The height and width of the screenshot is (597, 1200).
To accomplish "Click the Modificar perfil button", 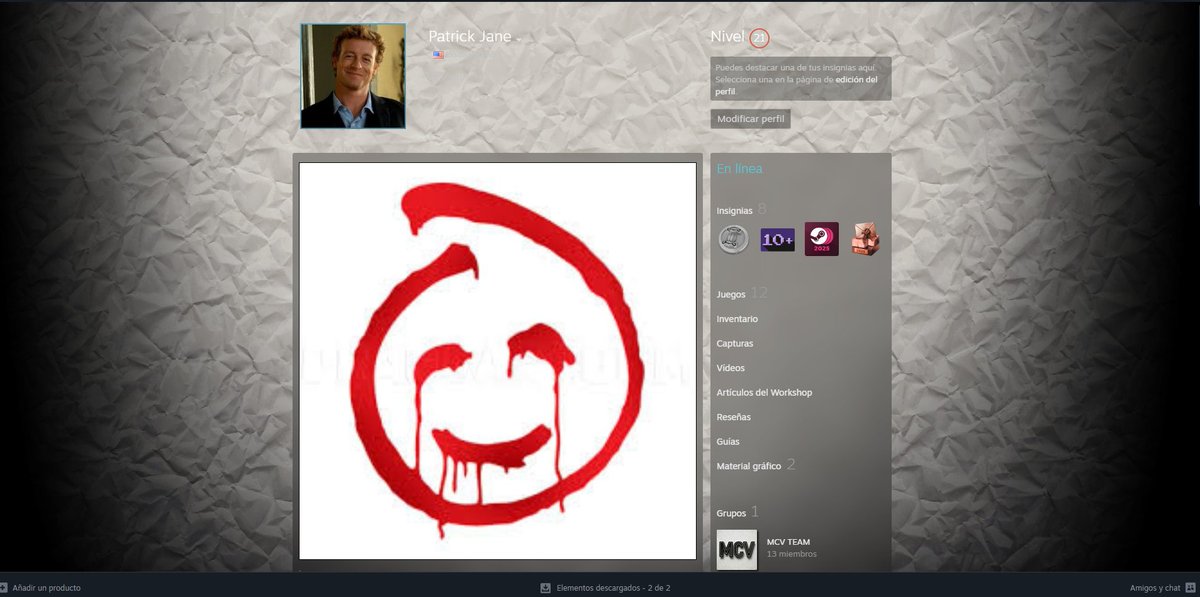I will click(x=750, y=119).
